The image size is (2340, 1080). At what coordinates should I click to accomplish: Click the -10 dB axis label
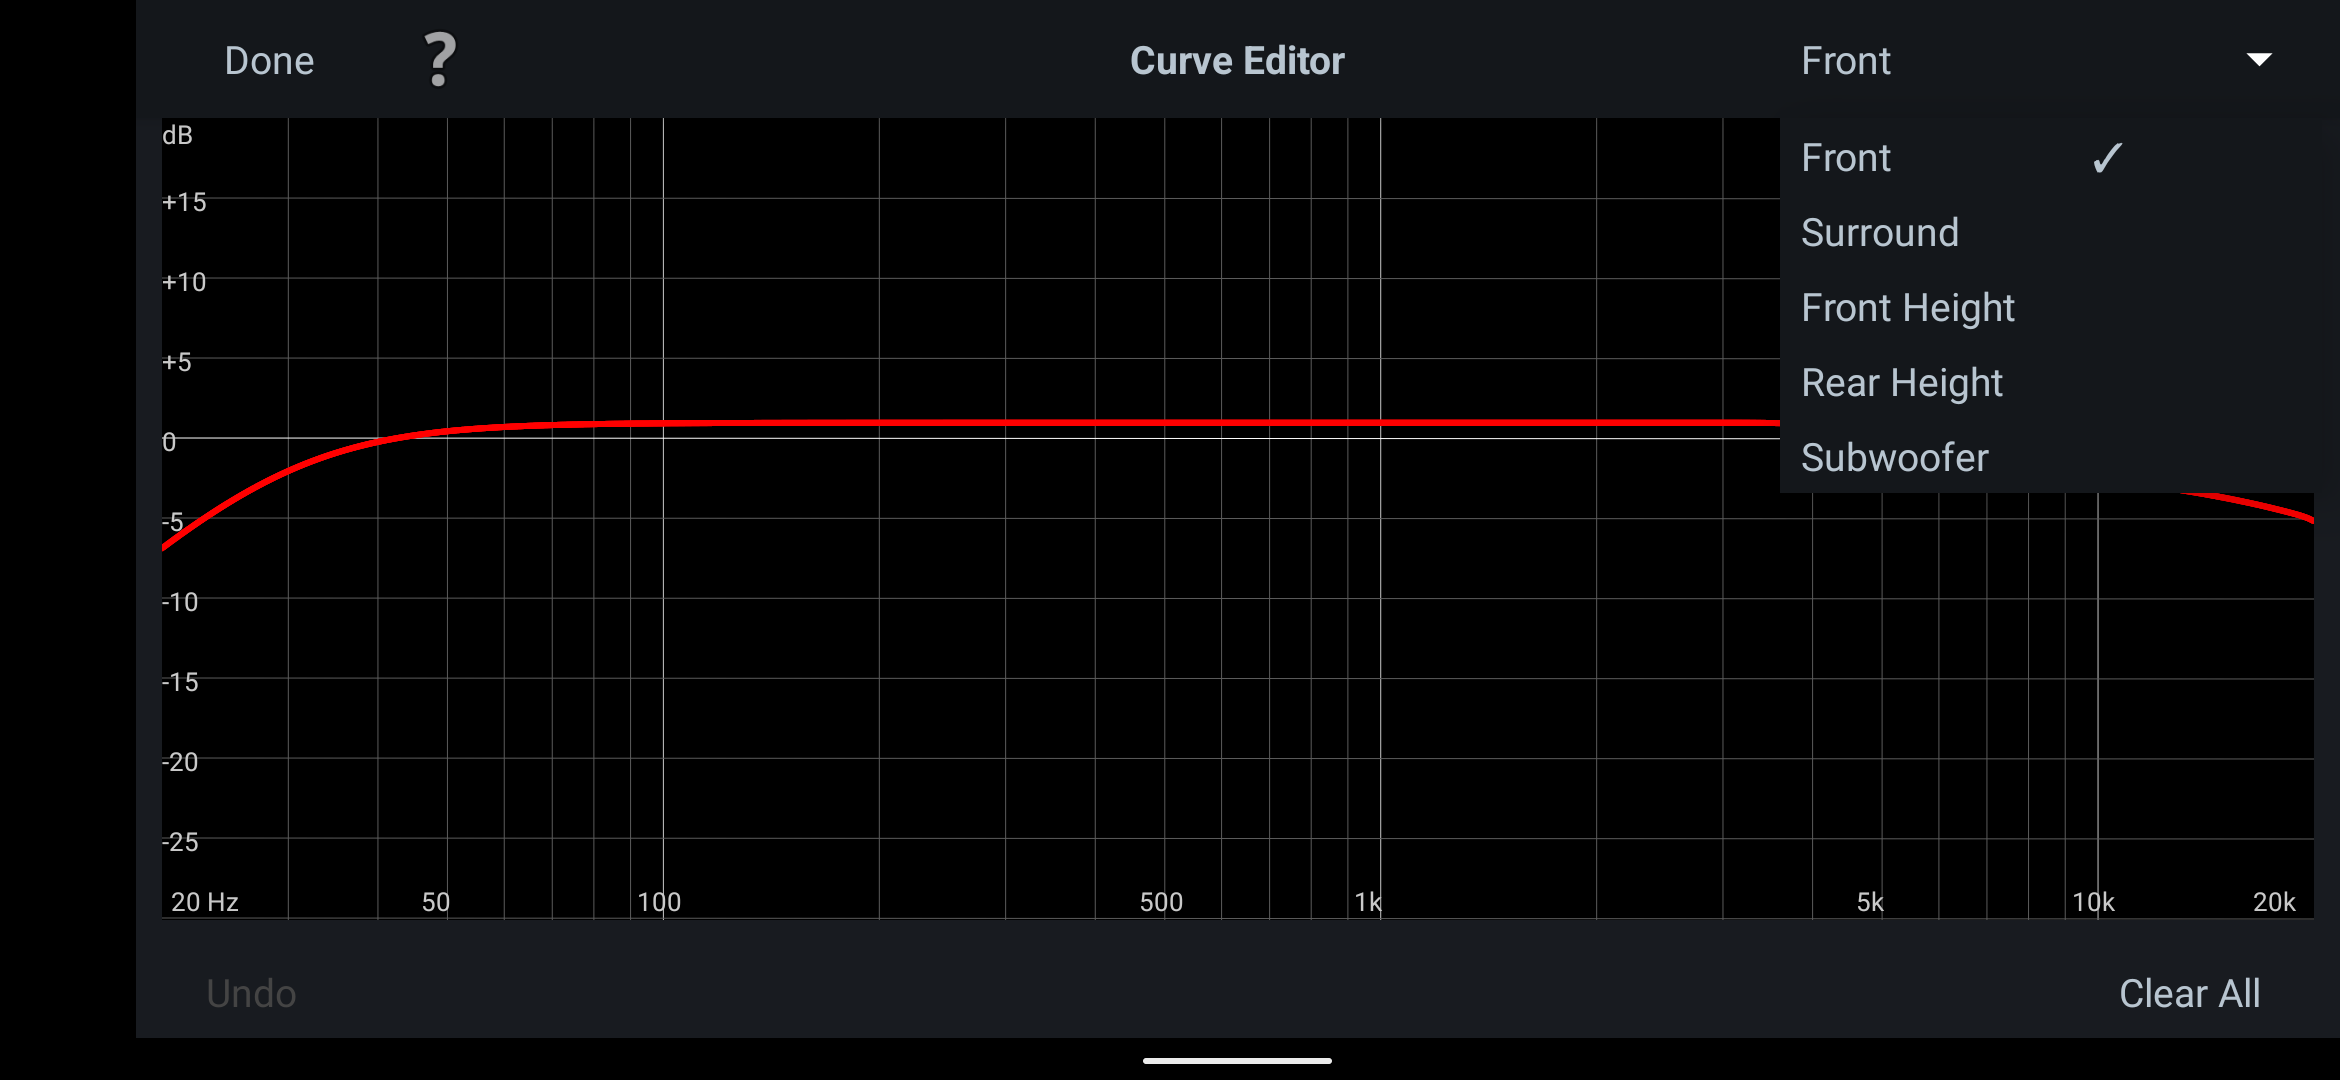[x=180, y=602]
